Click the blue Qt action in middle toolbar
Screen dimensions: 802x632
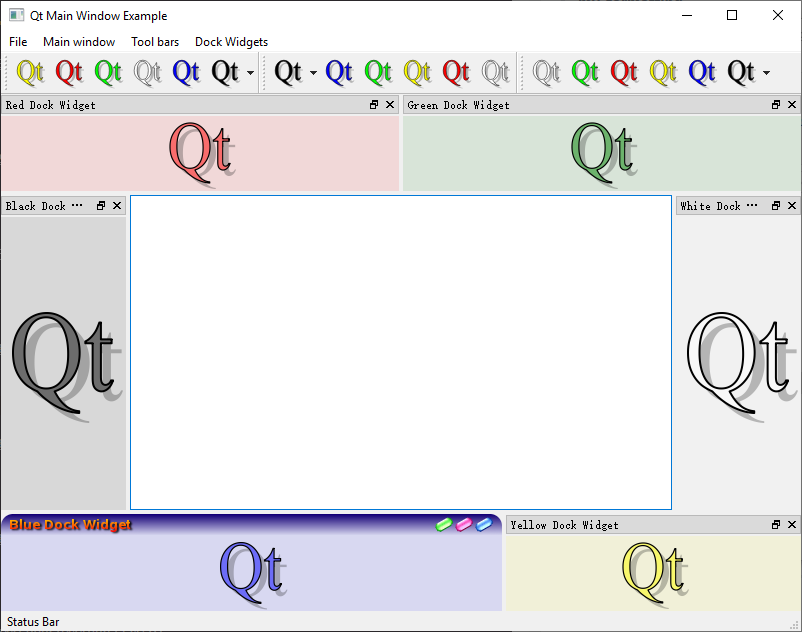tap(338, 72)
